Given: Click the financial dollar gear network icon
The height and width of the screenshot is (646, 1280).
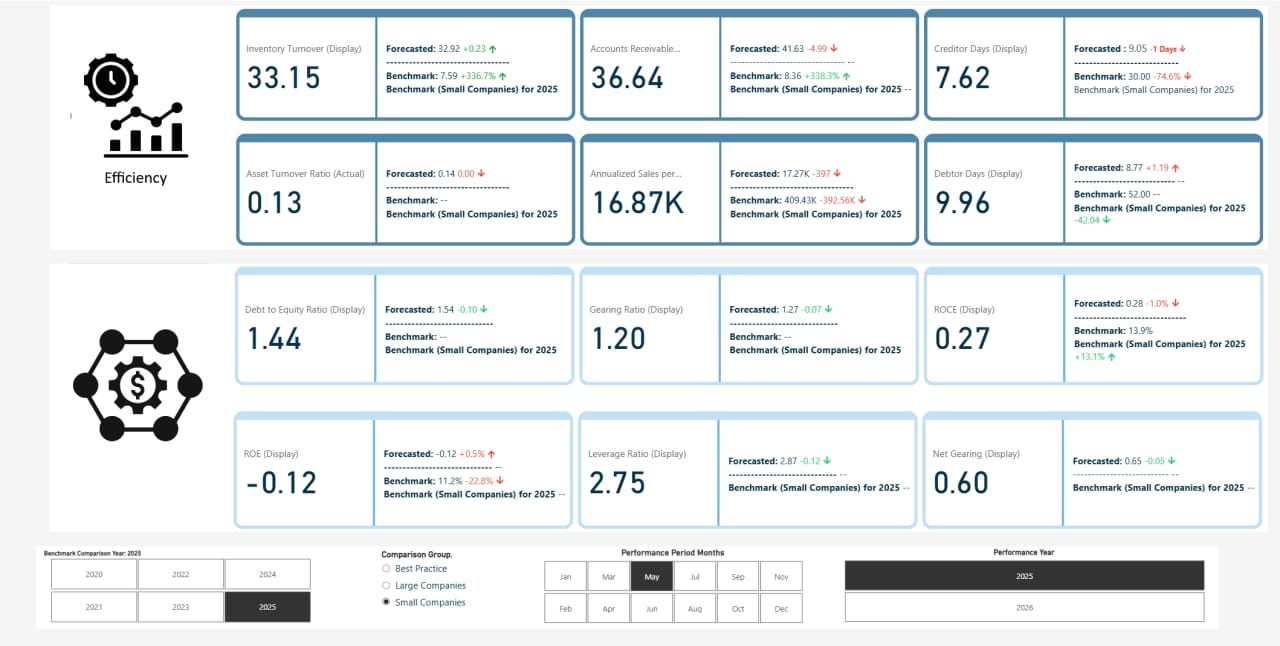Looking at the screenshot, I should [137, 384].
